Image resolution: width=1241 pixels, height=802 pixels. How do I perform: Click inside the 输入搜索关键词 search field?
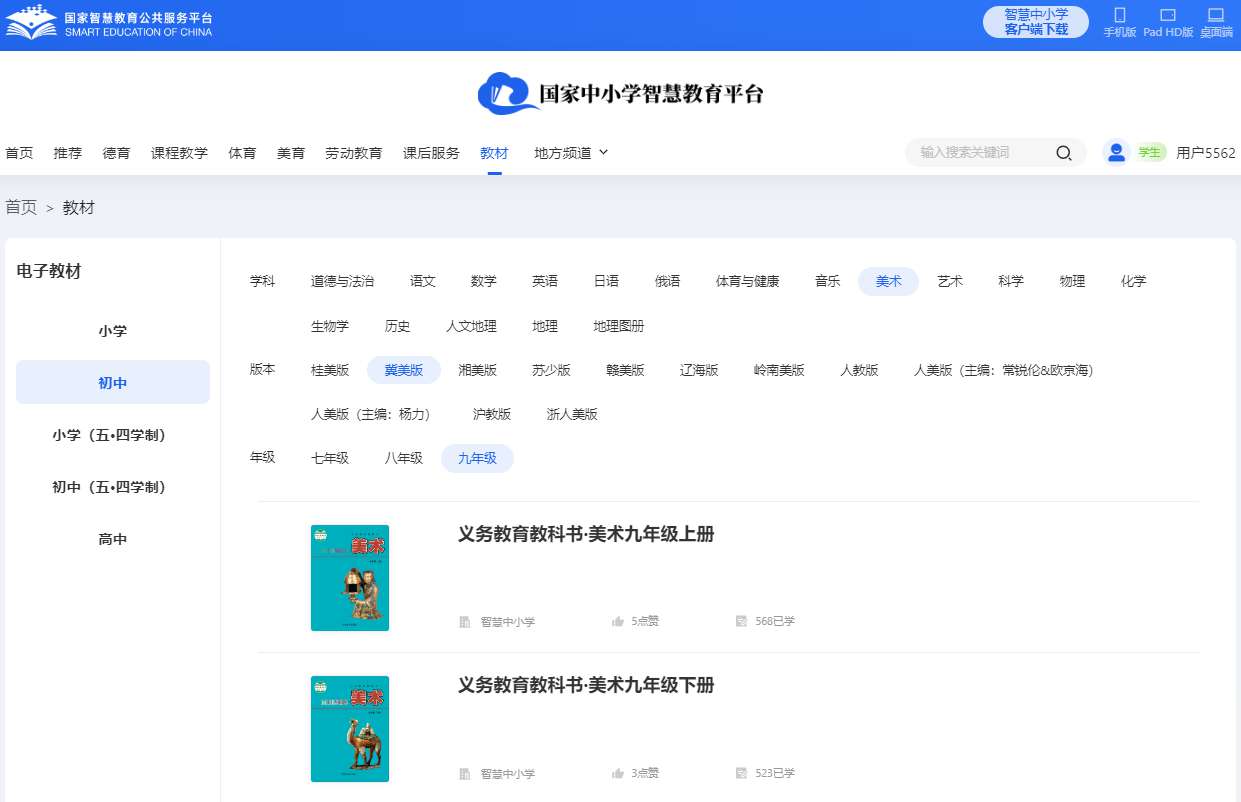pyautogui.click(x=980, y=153)
